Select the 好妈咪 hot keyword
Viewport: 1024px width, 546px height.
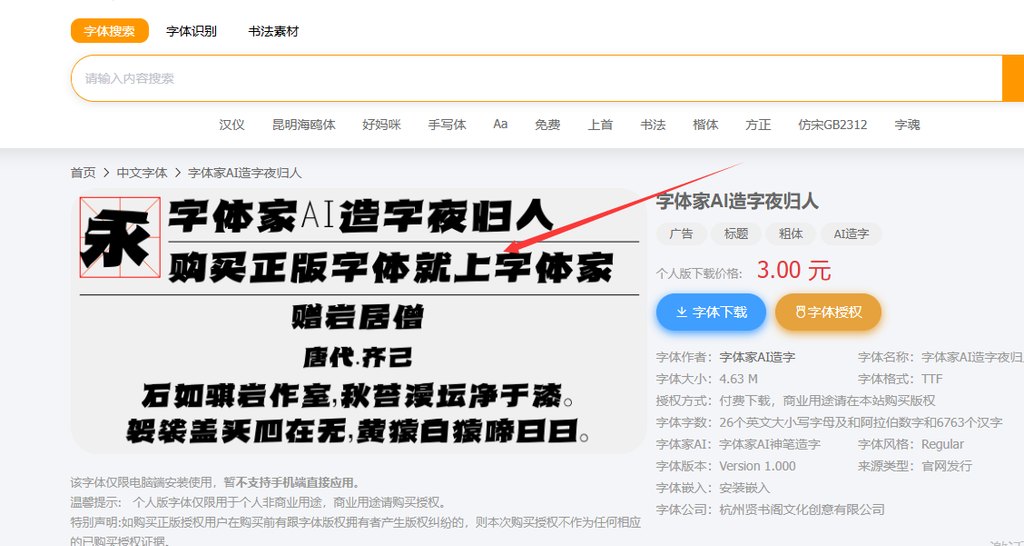tap(381, 125)
